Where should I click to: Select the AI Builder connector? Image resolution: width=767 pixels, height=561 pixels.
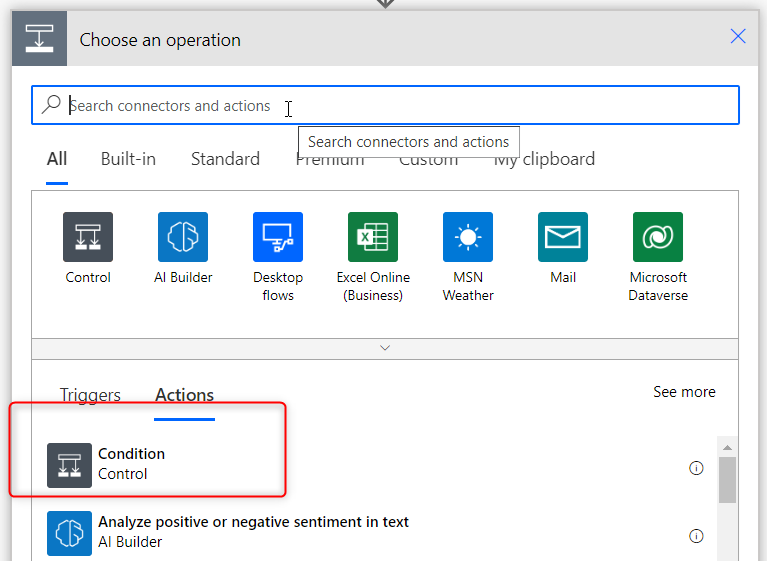(183, 237)
